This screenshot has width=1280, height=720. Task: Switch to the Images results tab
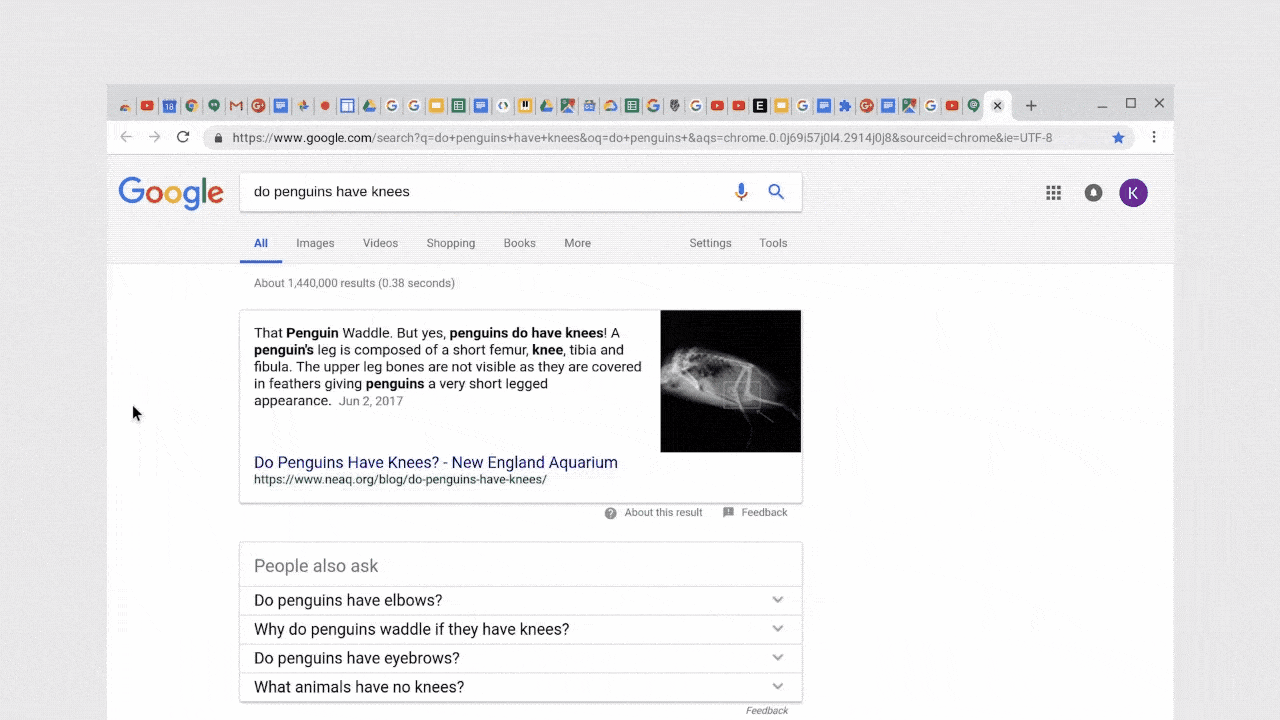(315, 243)
